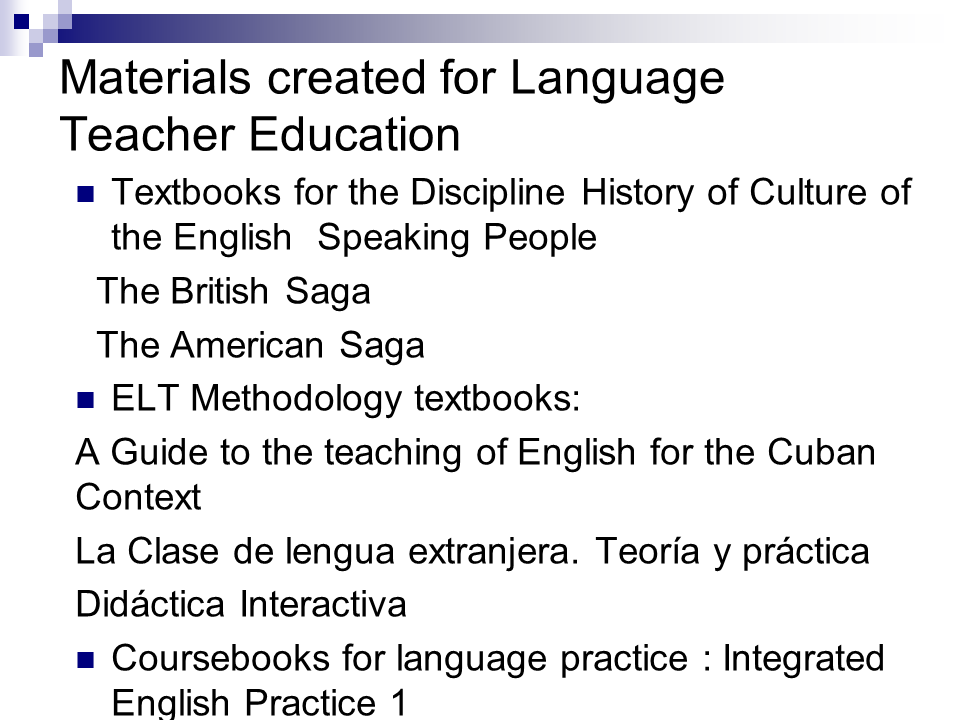The width and height of the screenshot is (960, 720).
Task: Click the square bullet beside 'Textbooks for the Discipline'
Action: pos(86,195)
